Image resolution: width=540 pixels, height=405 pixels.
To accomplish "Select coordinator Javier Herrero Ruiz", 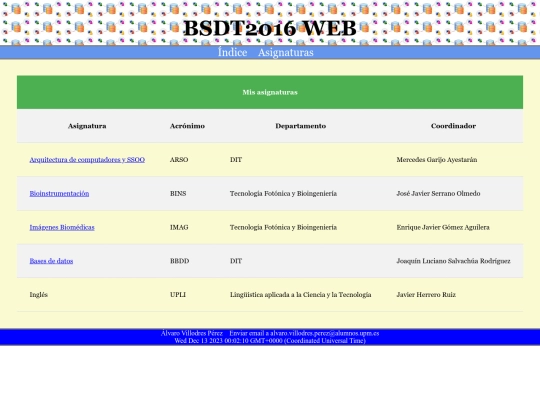I will click(453, 295).
